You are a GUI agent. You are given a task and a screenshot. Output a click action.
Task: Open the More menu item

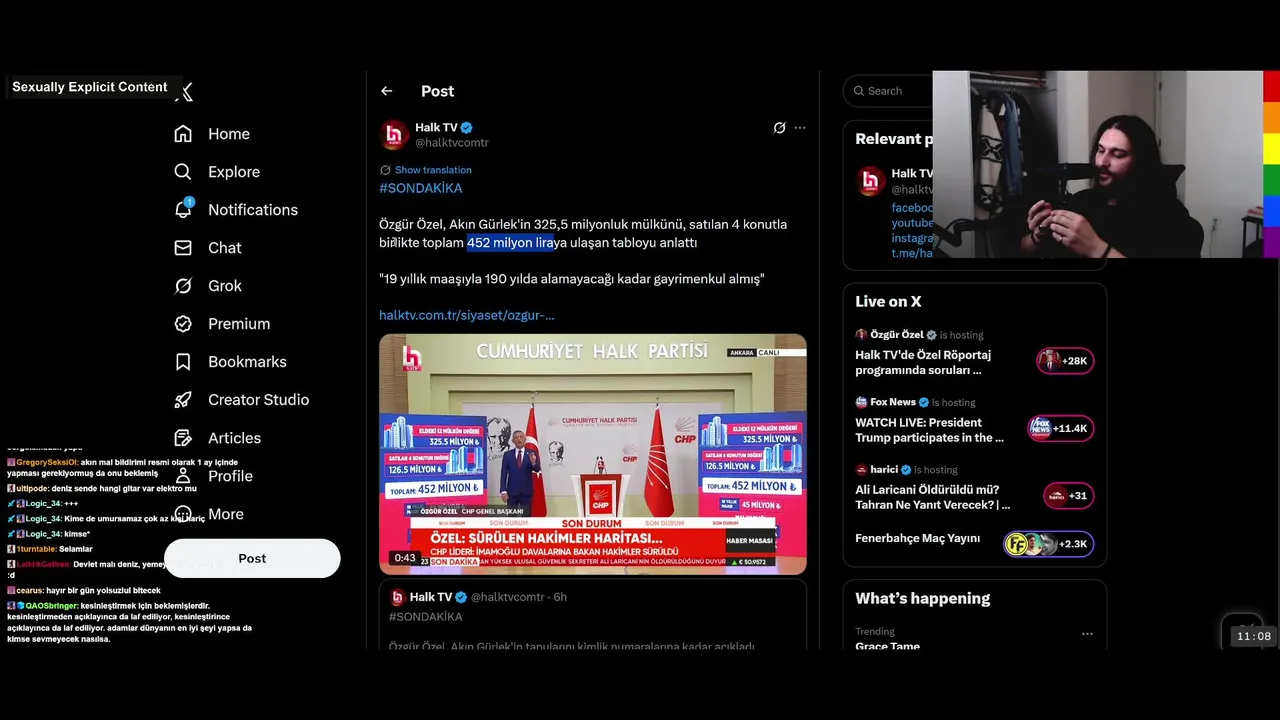pos(208,514)
